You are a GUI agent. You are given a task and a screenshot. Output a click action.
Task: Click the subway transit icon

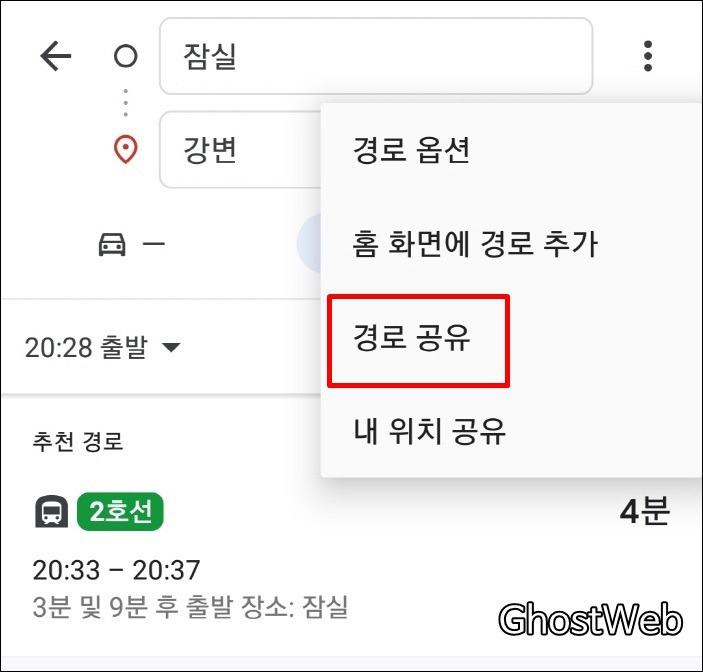(x=52, y=511)
